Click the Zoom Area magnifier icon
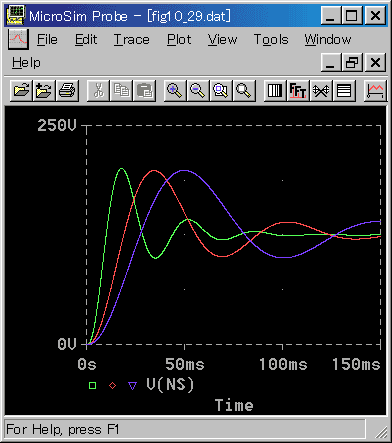The width and height of the screenshot is (392, 443). pyautogui.click(x=221, y=90)
